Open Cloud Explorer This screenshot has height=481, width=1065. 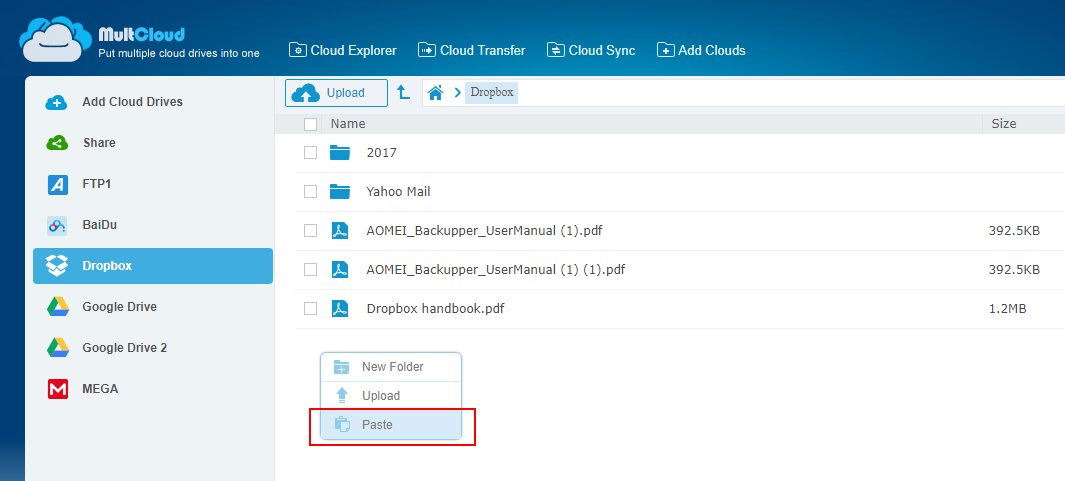click(343, 50)
